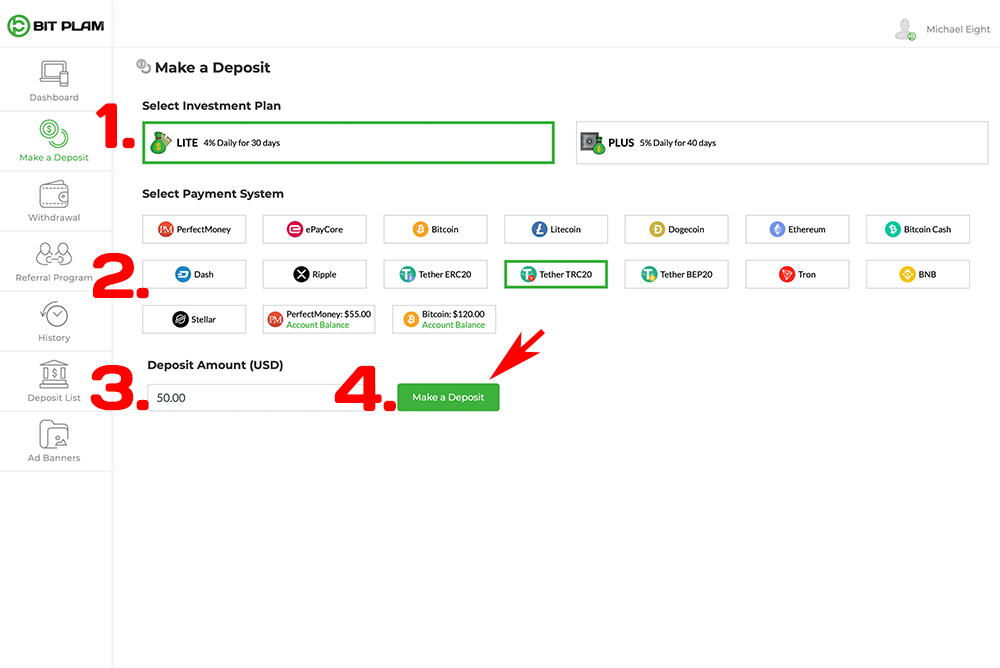Choose ePayCore payment system
This screenshot has width=1000, height=668.
click(x=314, y=229)
